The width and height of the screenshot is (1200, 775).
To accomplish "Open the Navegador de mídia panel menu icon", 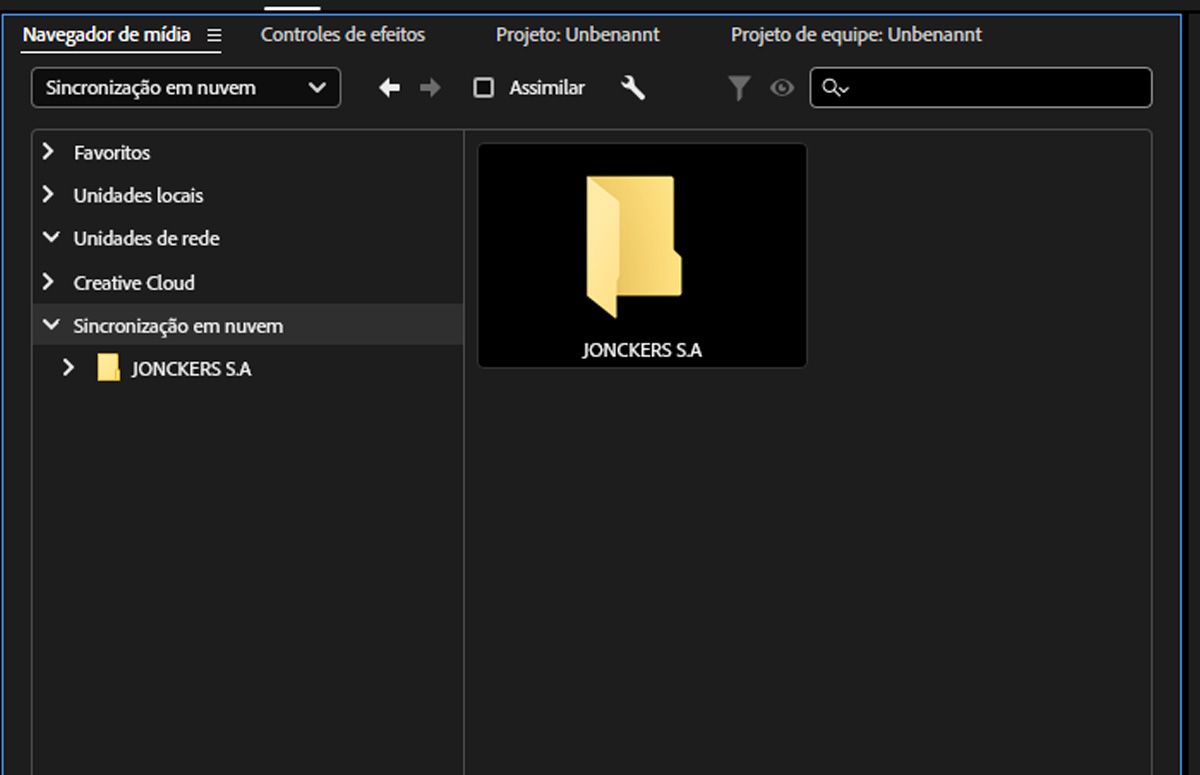I will (x=214, y=35).
